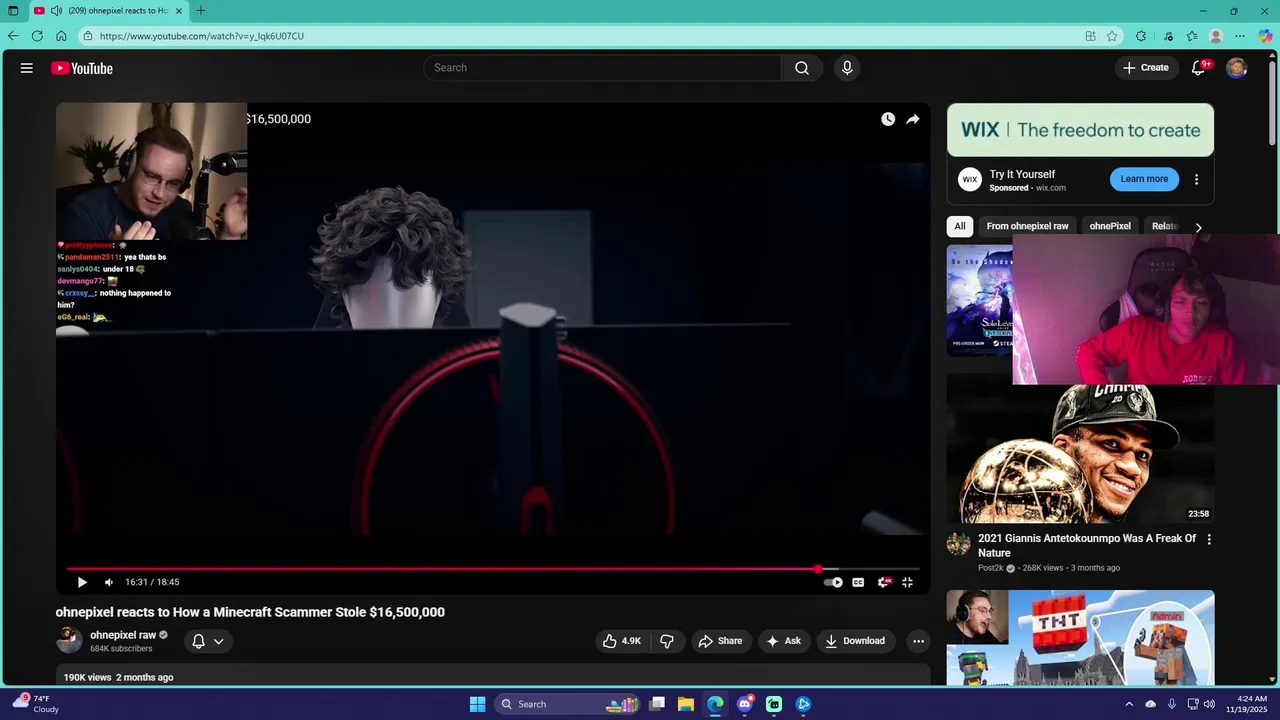Click the Create button
1280x720 pixels.
coord(1146,68)
